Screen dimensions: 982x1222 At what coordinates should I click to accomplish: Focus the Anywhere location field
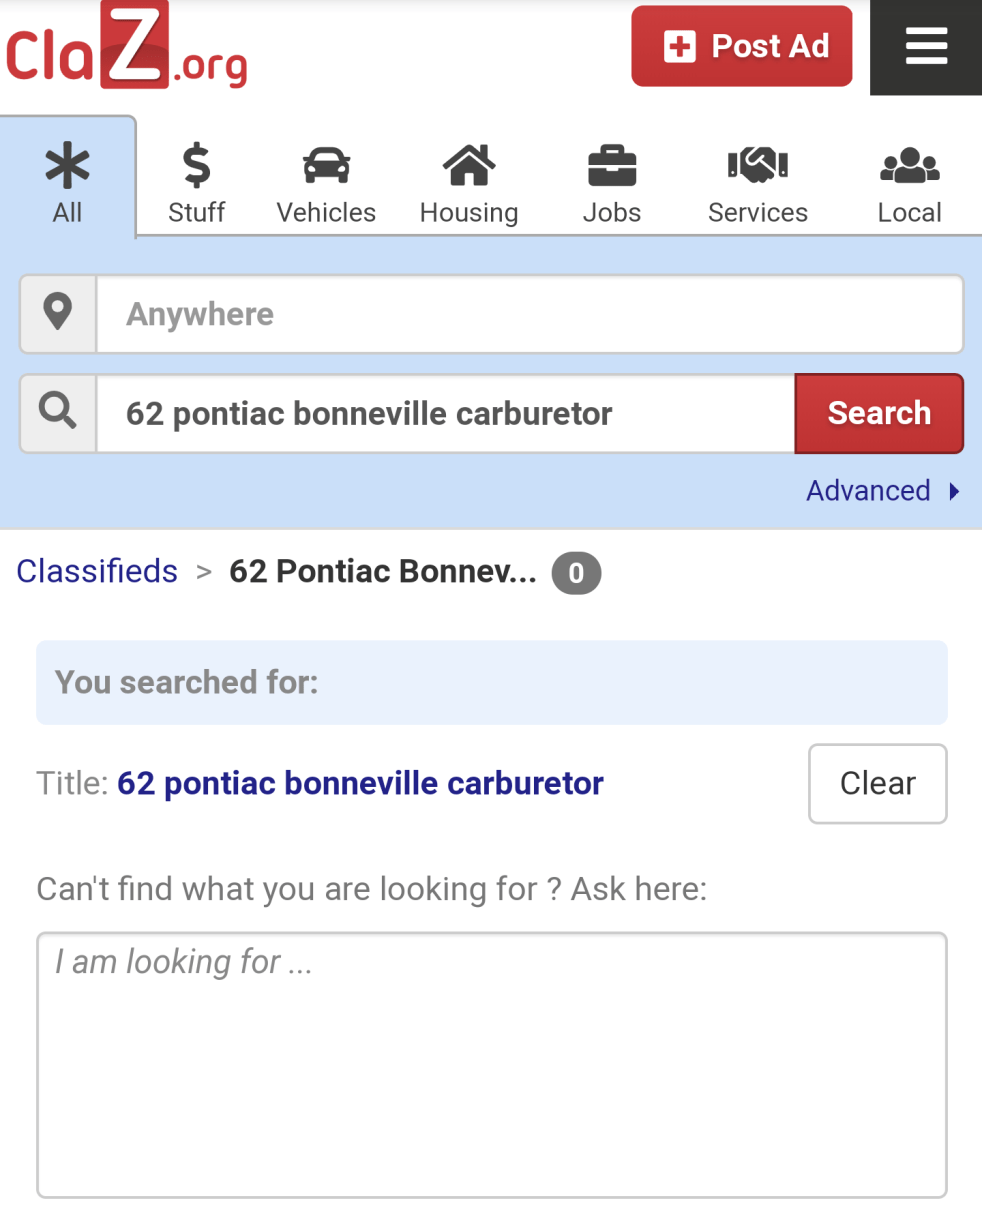pyautogui.click(x=530, y=314)
